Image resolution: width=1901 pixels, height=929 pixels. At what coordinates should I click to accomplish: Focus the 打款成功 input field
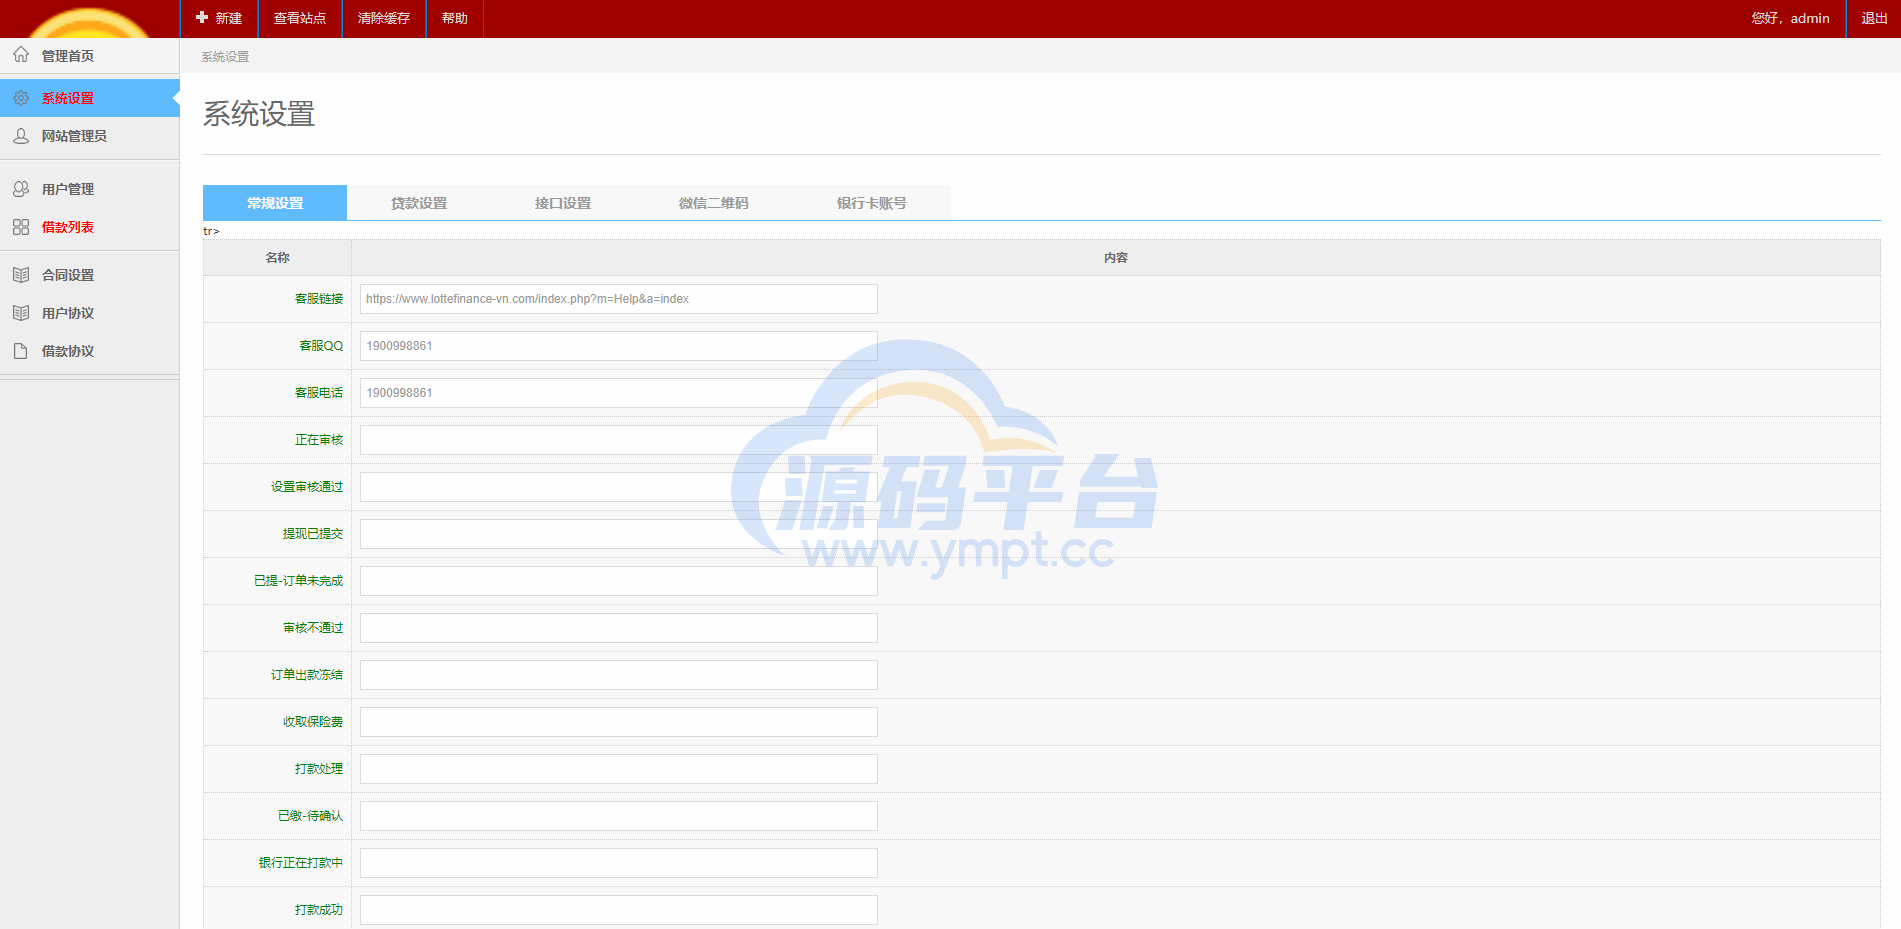619,910
